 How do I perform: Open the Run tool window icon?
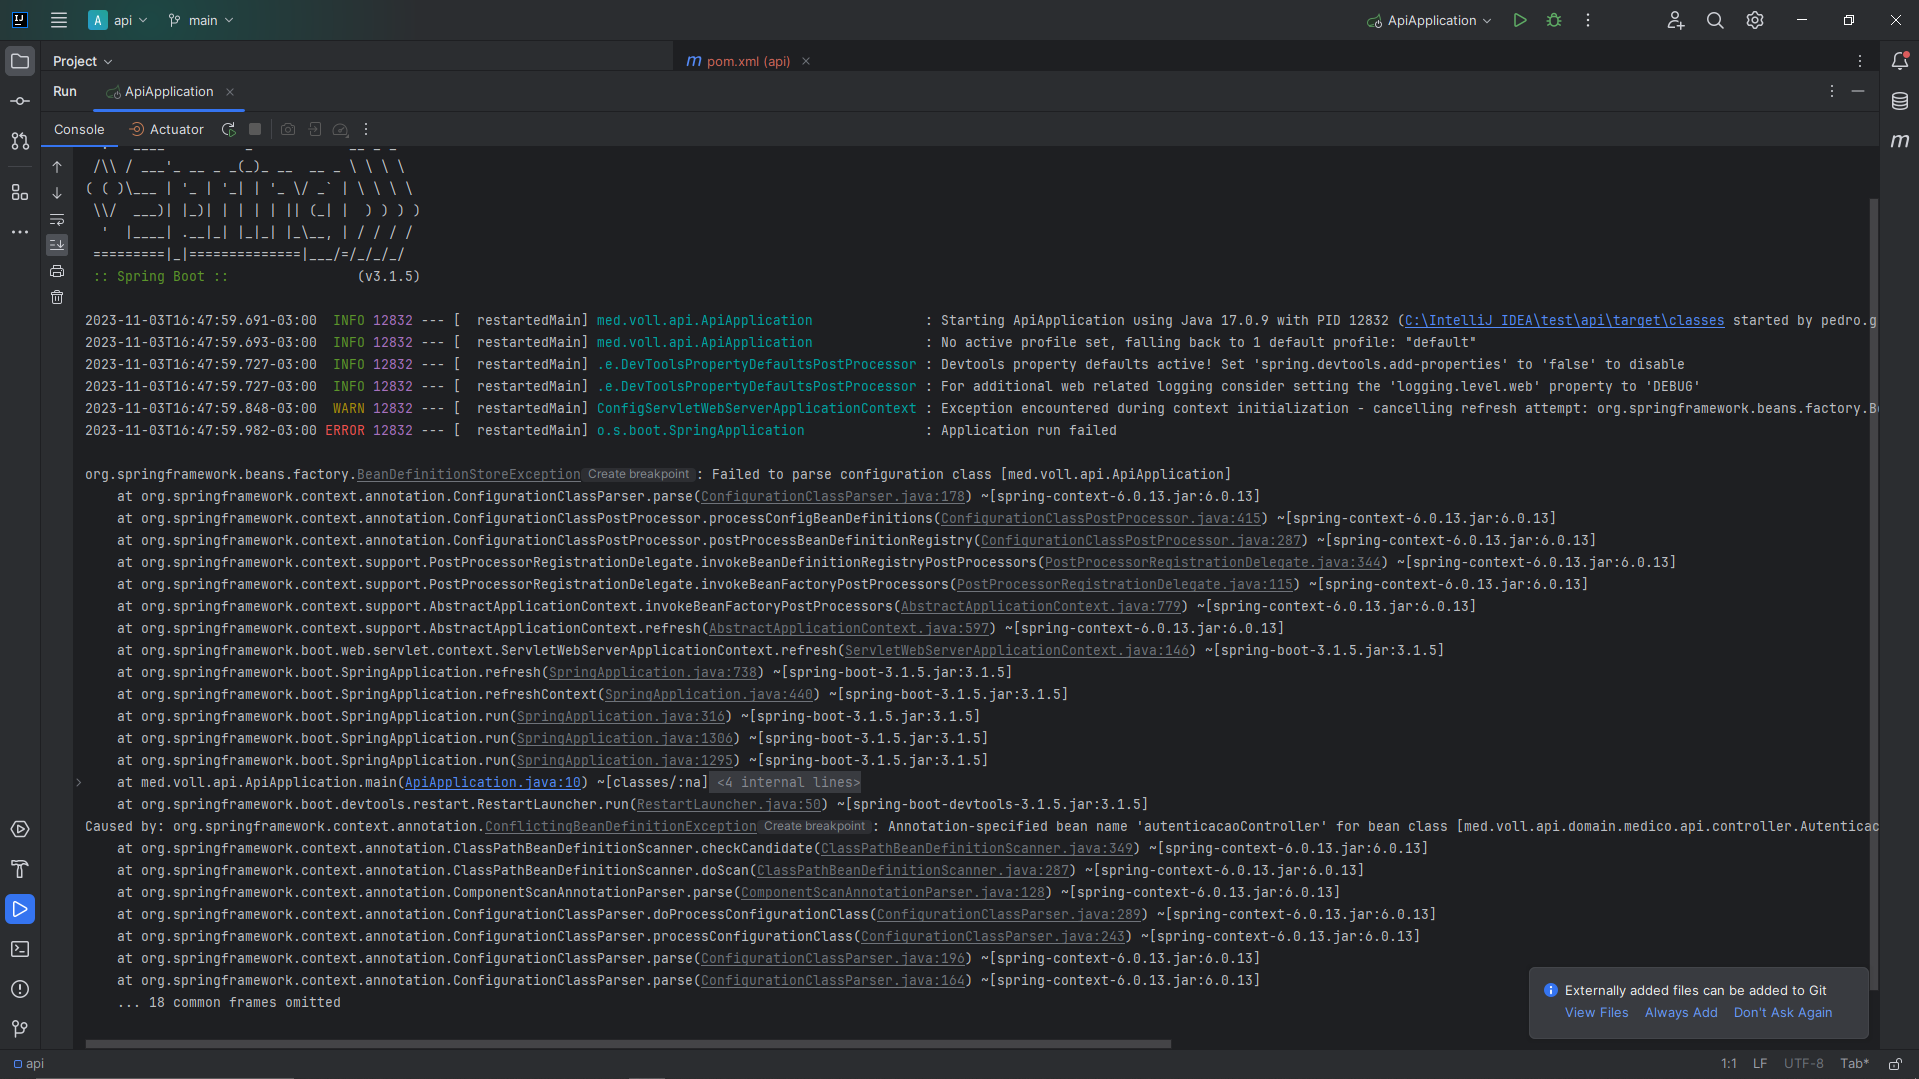pyautogui.click(x=20, y=909)
